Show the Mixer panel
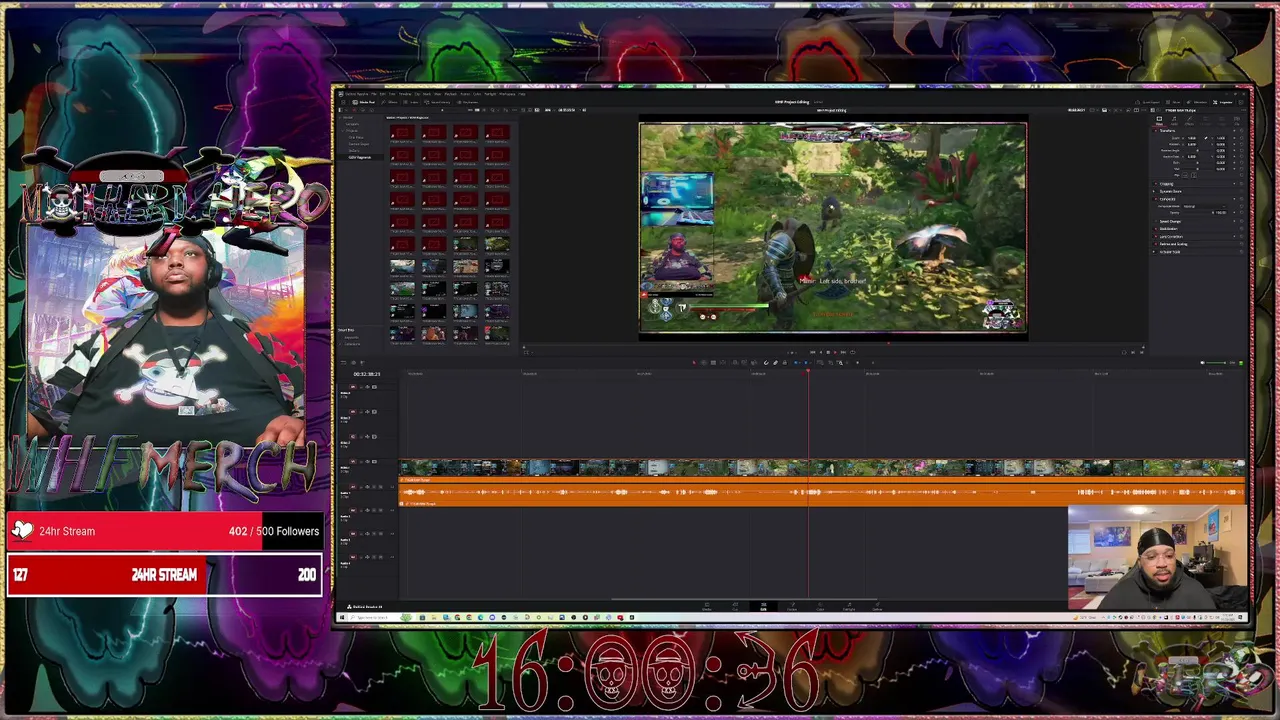The height and width of the screenshot is (720, 1280). click(x=1171, y=102)
